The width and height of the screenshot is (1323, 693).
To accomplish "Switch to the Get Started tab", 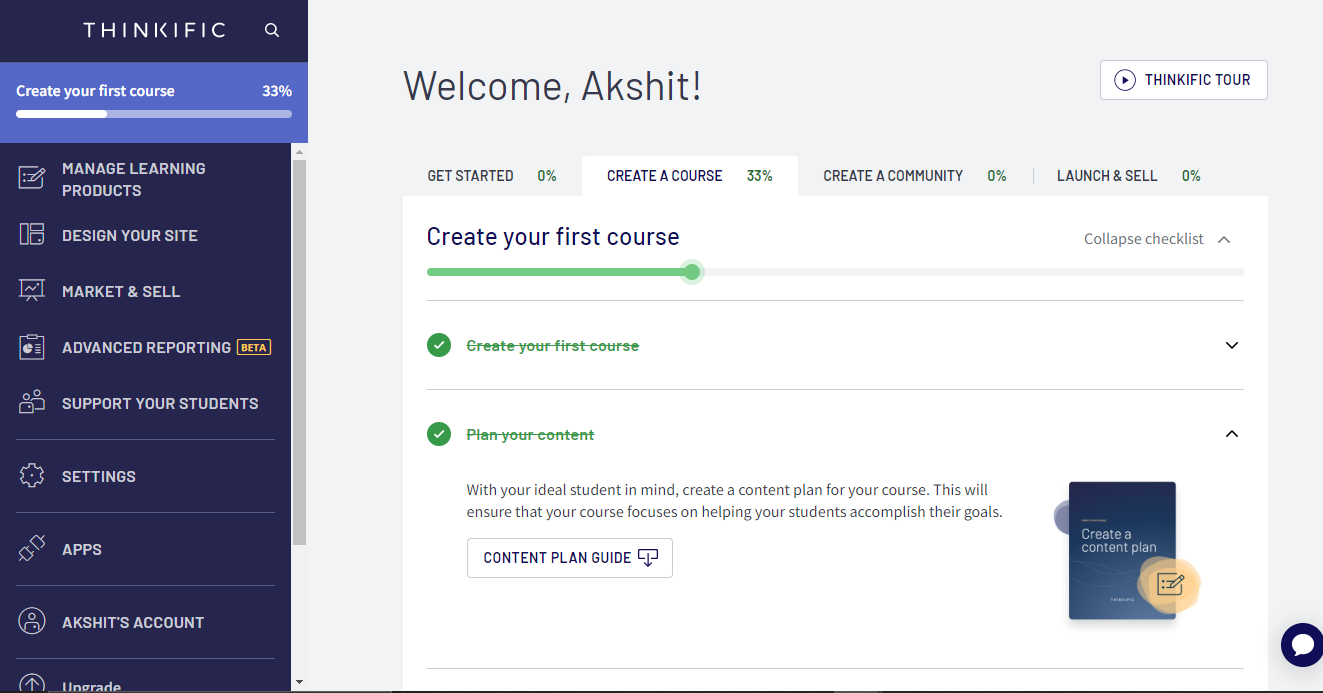I will [492, 176].
